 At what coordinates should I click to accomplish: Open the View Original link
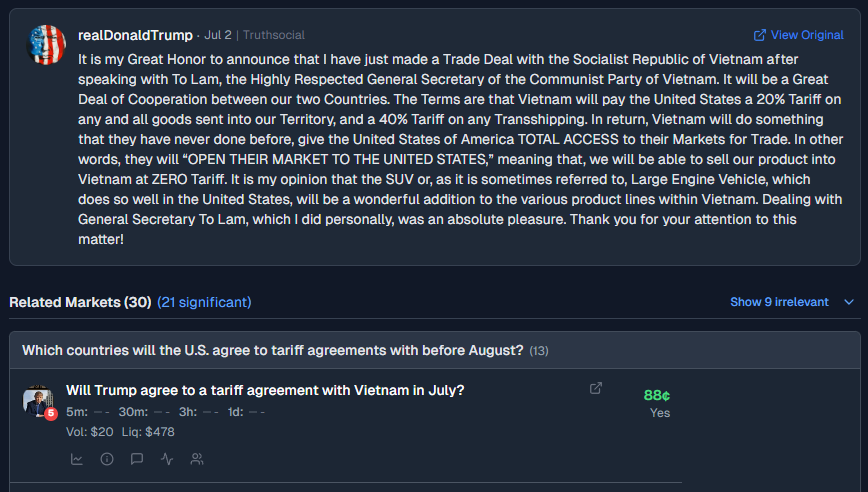tap(807, 35)
